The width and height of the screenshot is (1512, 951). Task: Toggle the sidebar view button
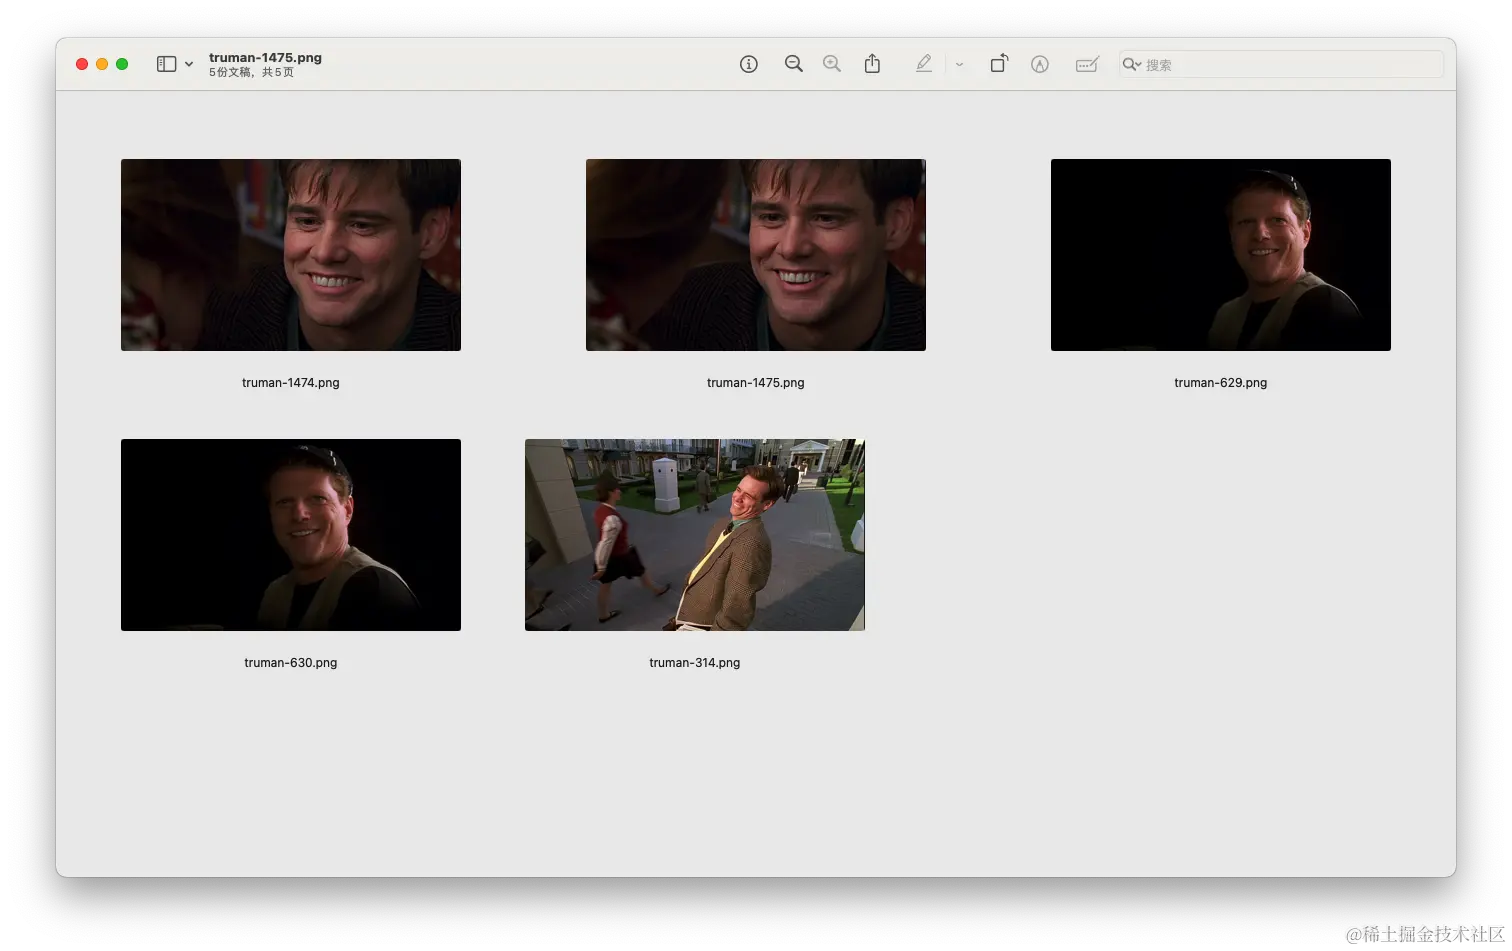pos(166,64)
